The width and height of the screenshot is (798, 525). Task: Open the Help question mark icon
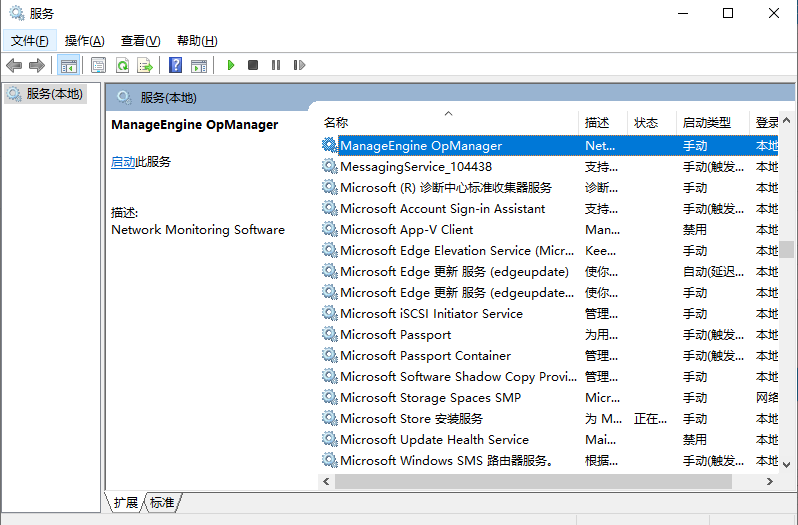[x=176, y=65]
